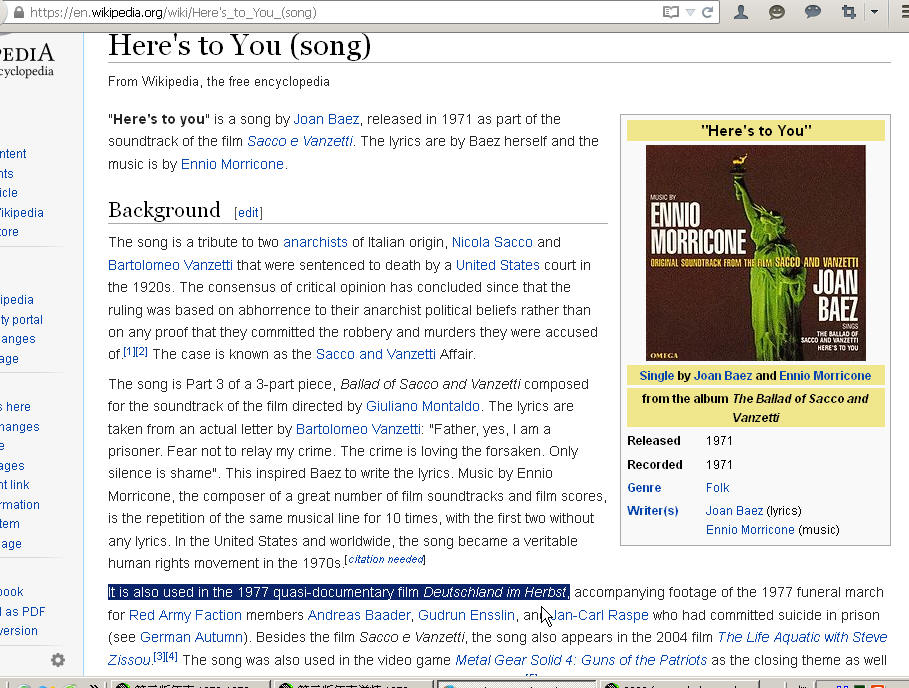The width and height of the screenshot is (909, 688).
Task: Click the 'citation needed' superscript link
Action: click(386, 559)
